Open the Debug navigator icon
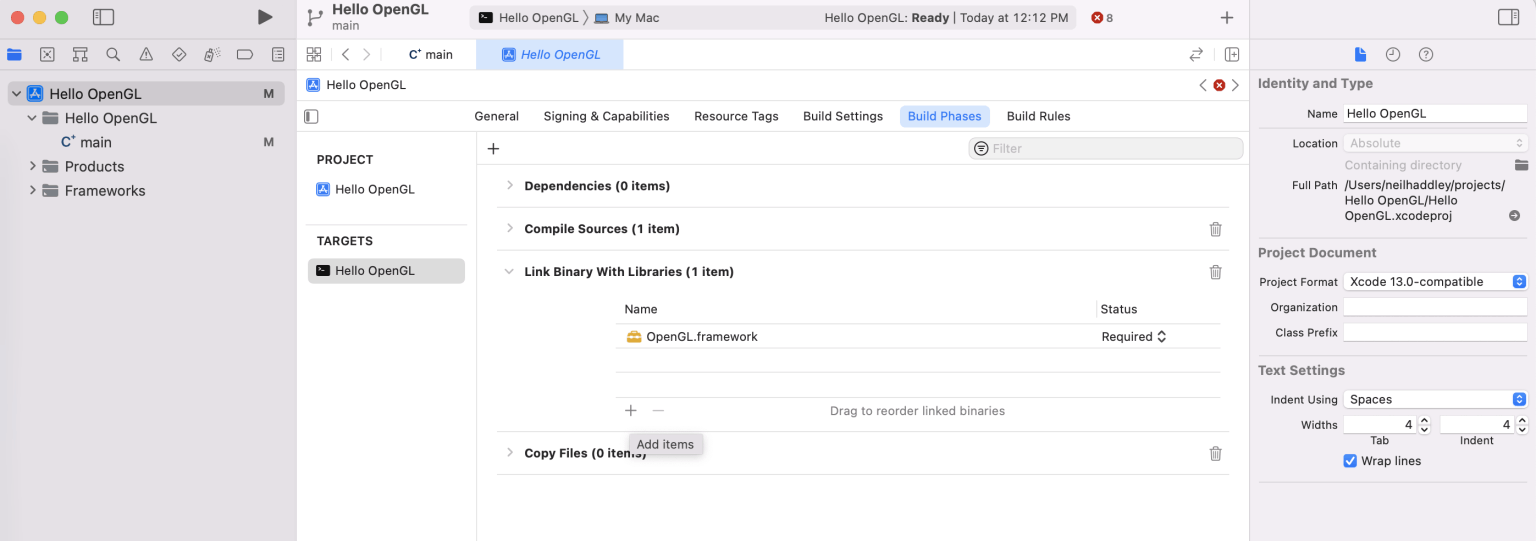The image size is (1536, 541). coord(212,55)
